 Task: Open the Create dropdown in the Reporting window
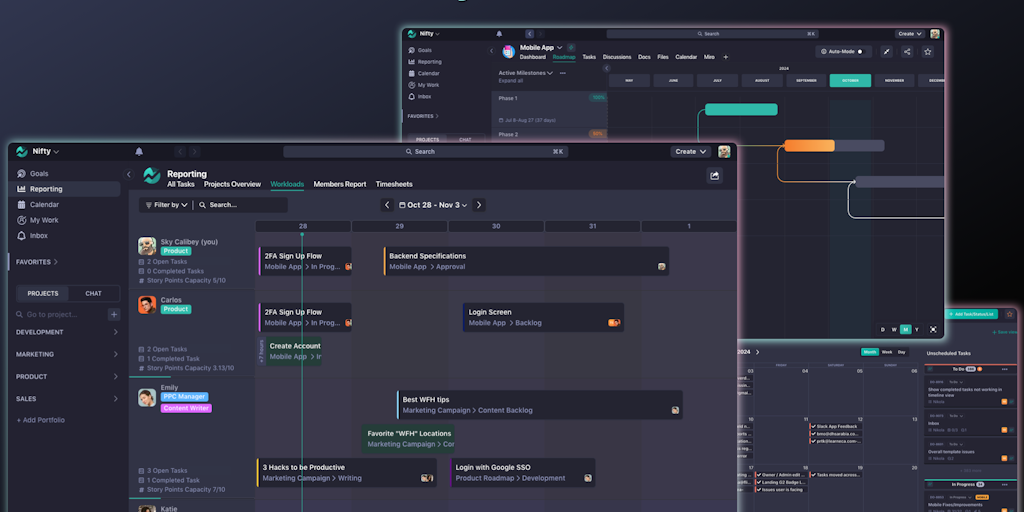click(x=690, y=152)
